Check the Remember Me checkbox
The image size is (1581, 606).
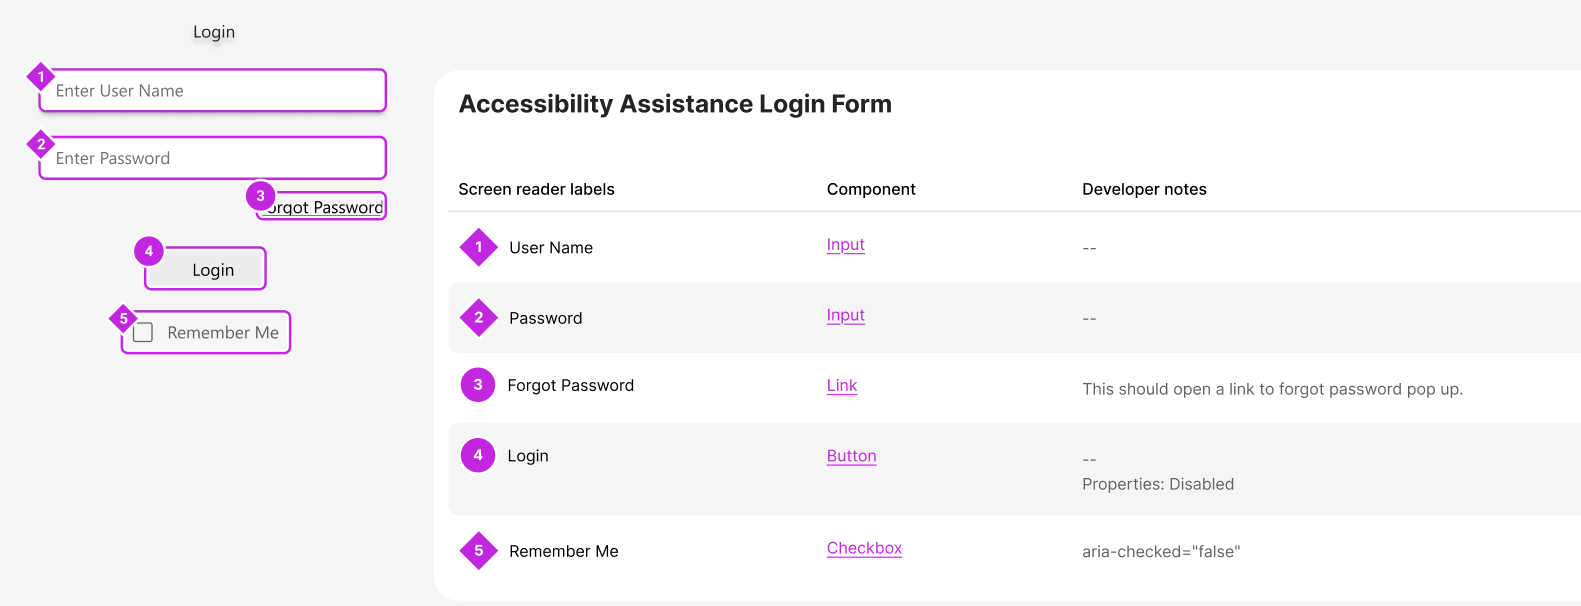point(143,333)
